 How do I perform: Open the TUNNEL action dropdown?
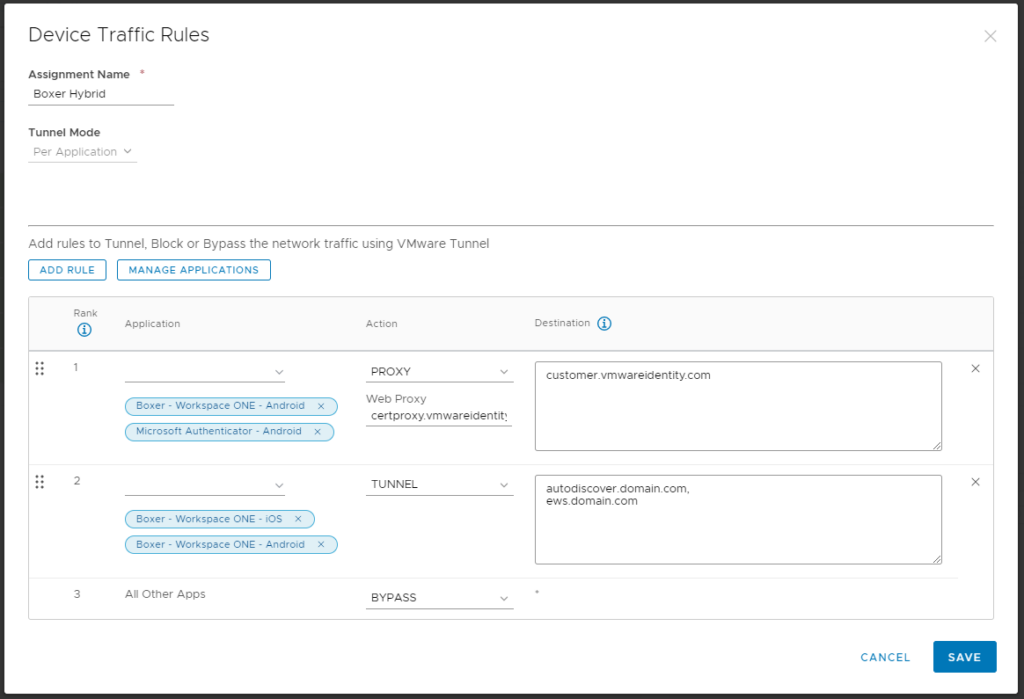coord(440,485)
